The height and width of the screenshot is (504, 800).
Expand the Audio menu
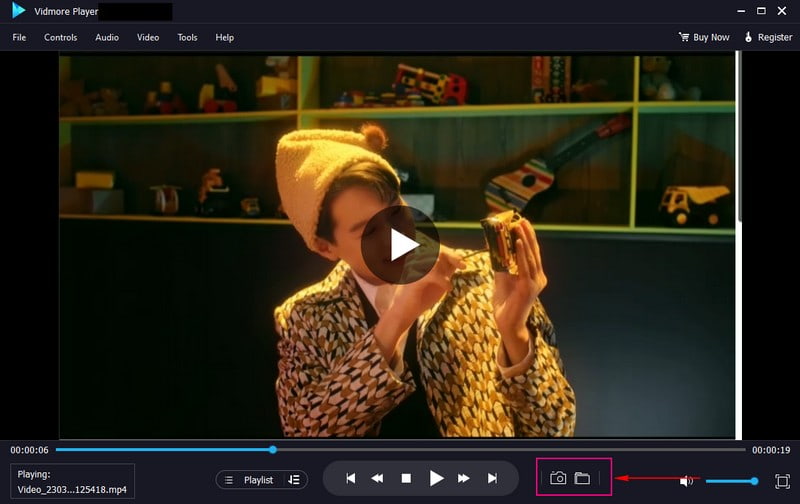tap(107, 37)
